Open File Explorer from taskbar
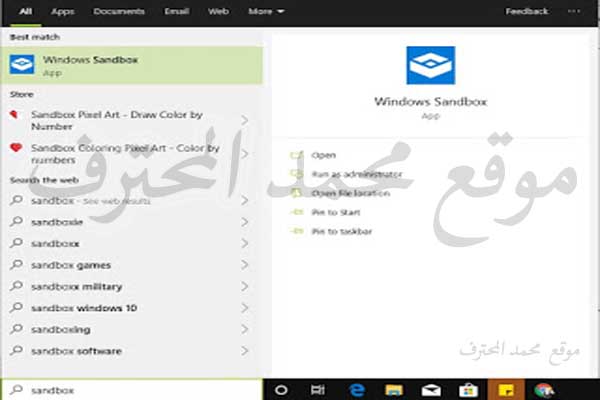This screenshot has height=400, width=600. [x=394, y=390]
